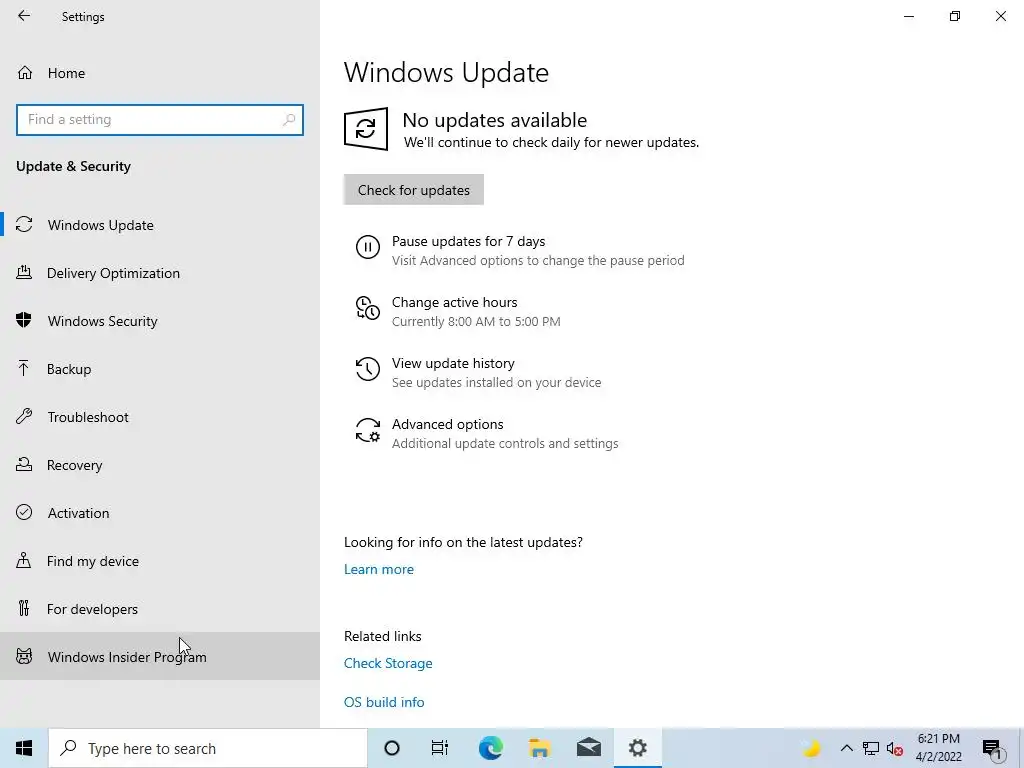Go to Home in Settings sidebar

tap(160, 72)
